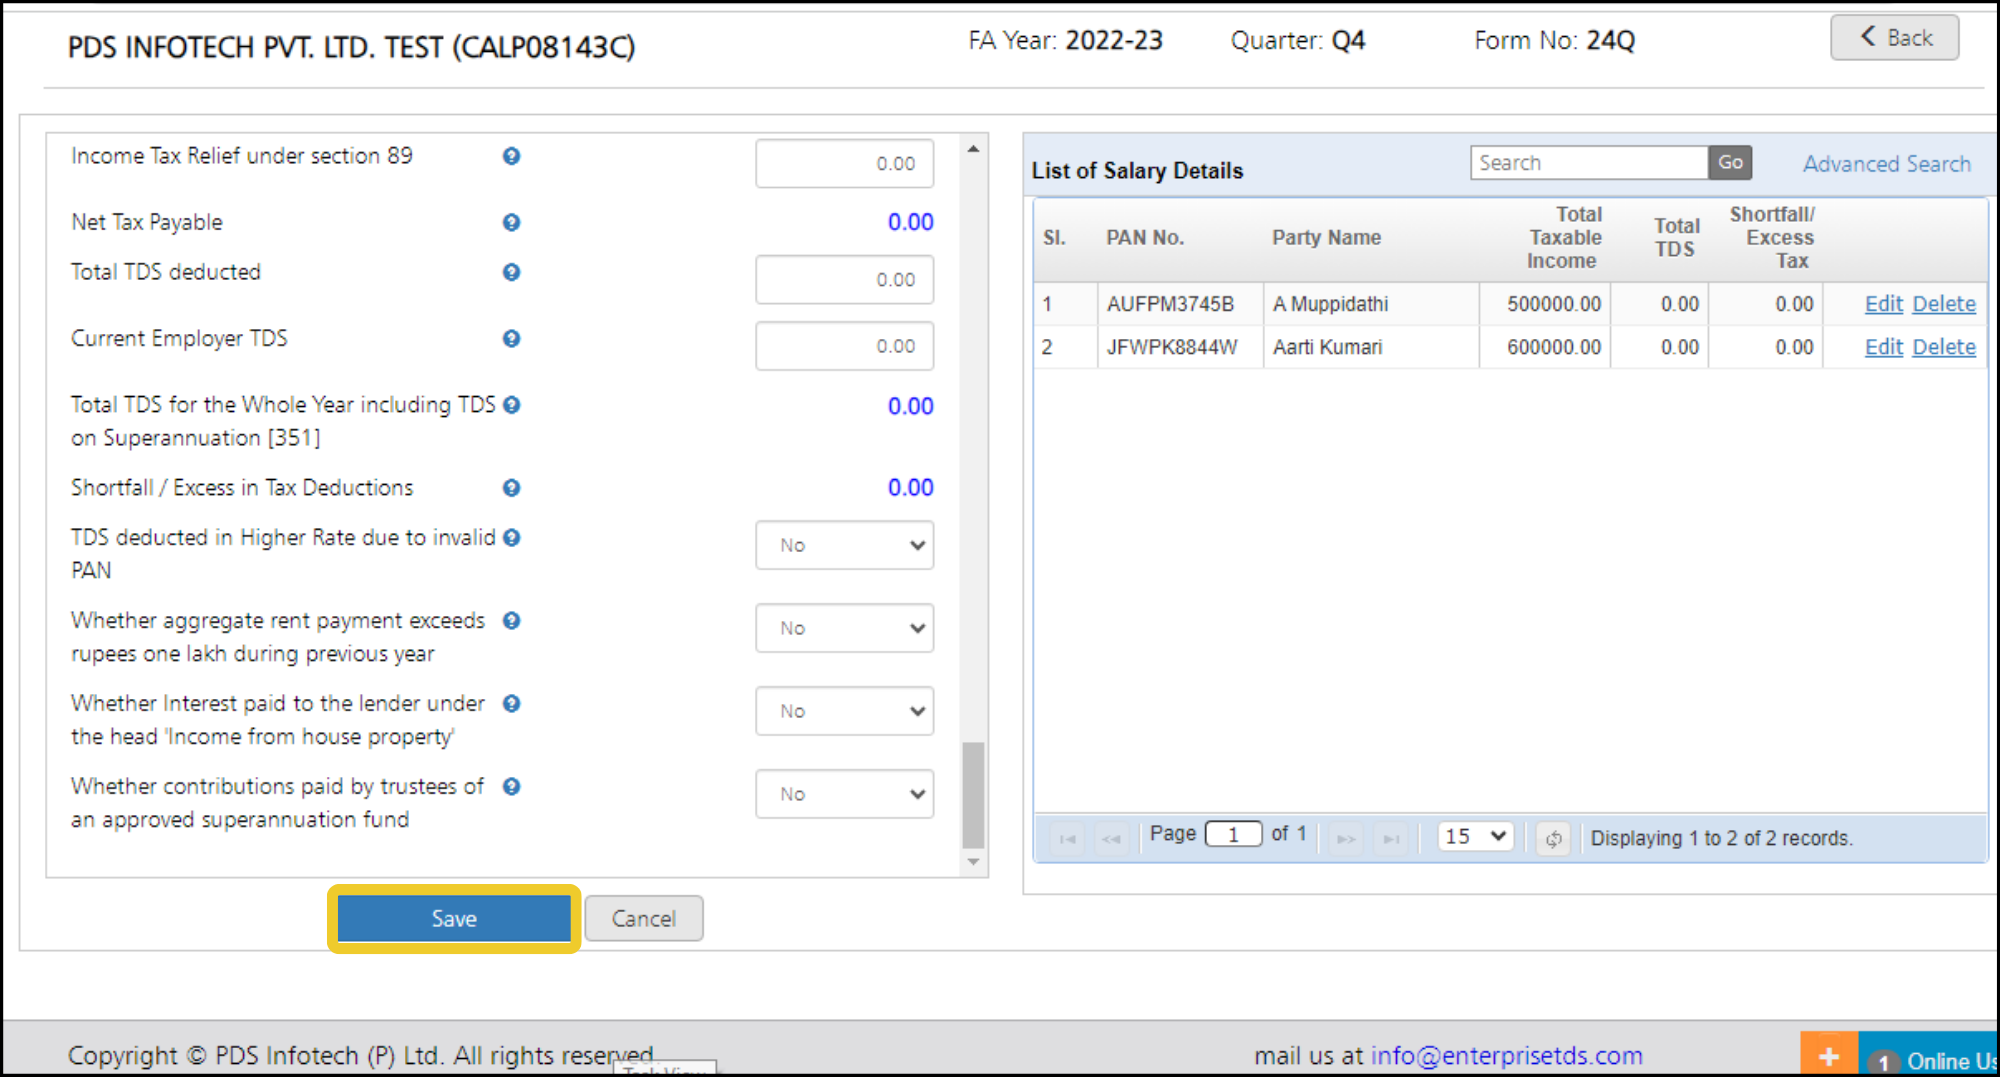Viewport: 2000px width, 1077px height.
Task: Click the salary details Search field
Action: (1589, 163)
